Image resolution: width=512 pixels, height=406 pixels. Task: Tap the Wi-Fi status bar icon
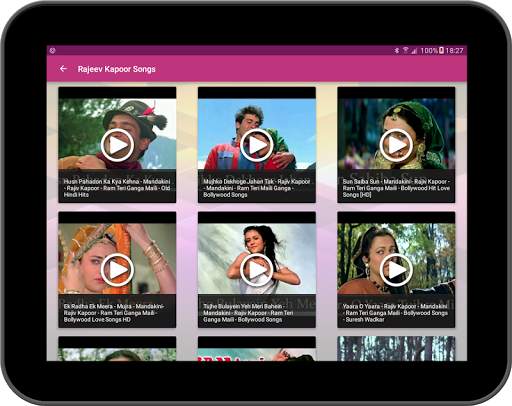click(x=405, y=50)
